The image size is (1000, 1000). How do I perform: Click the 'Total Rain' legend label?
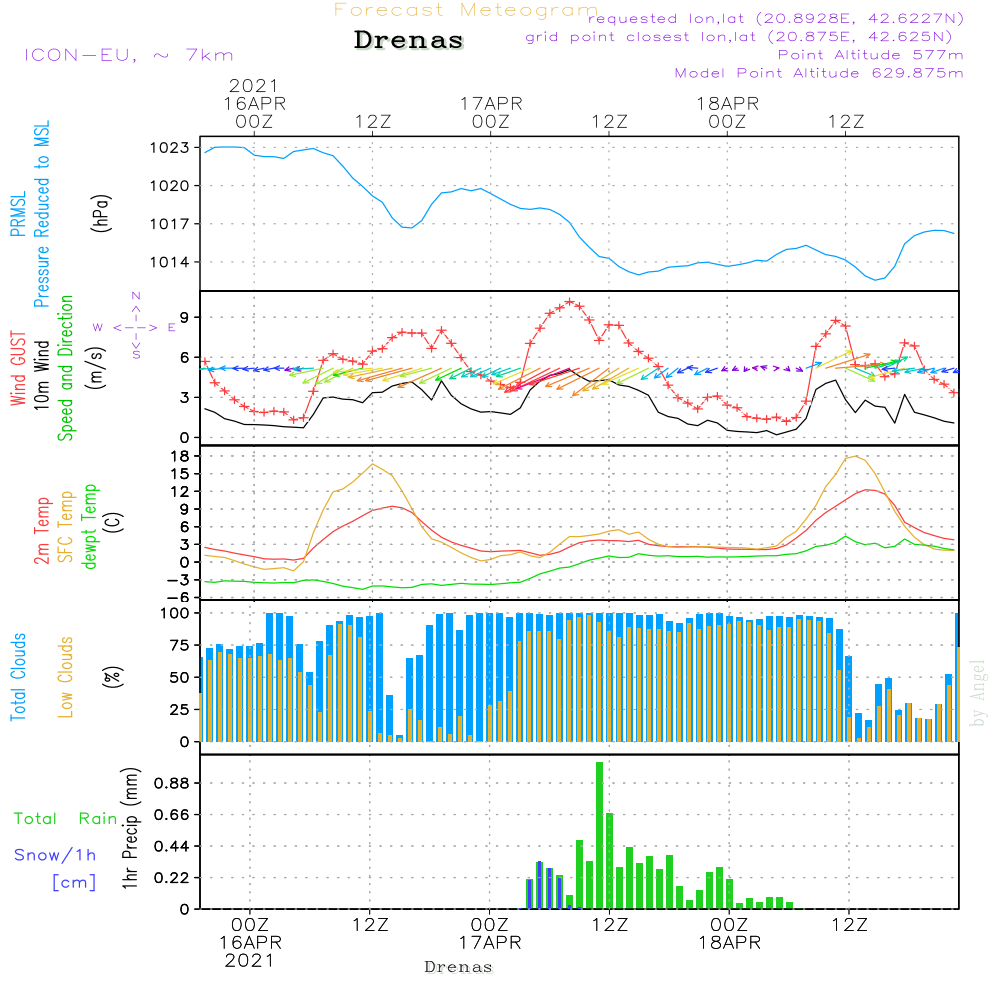click(x=66, y=818)
